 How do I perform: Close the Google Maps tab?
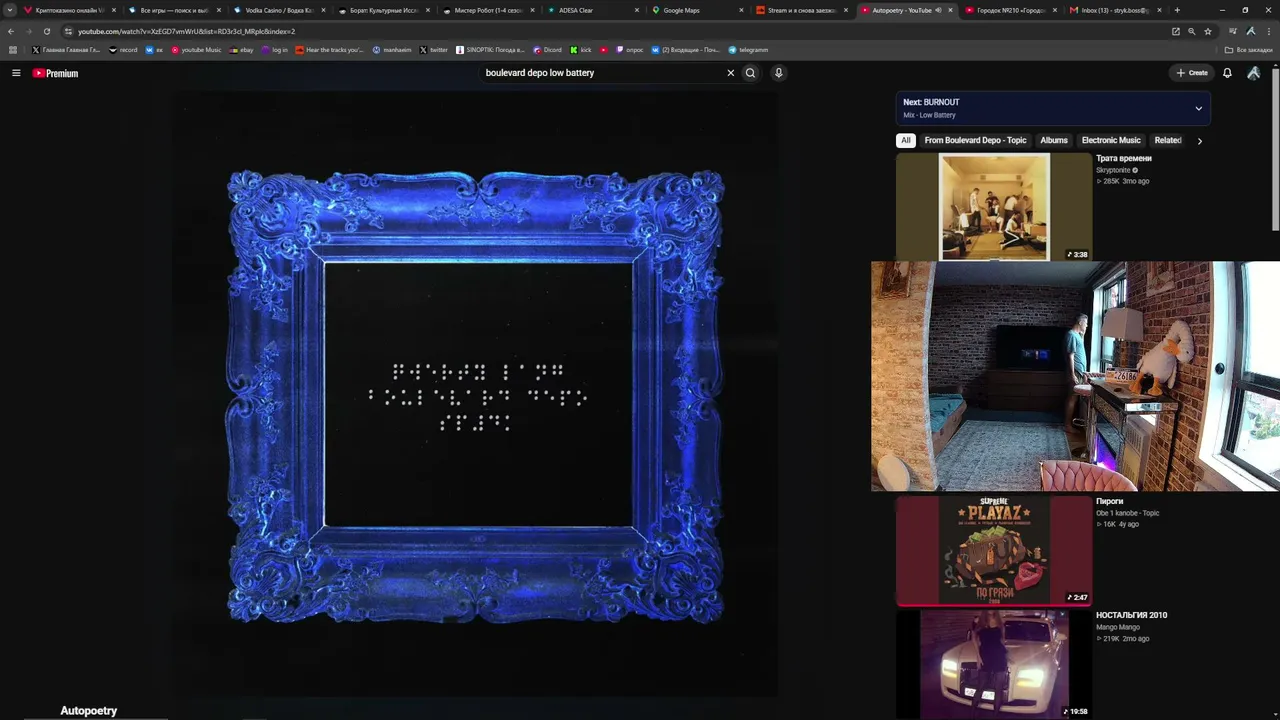coord(741,10)
